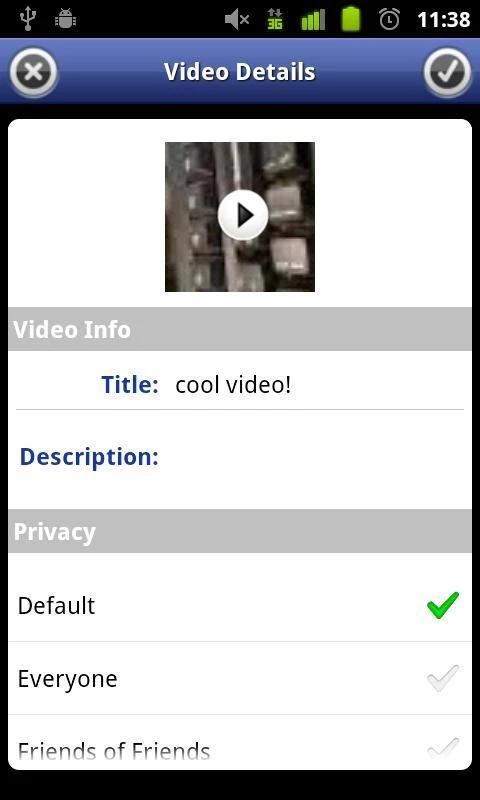Viewport: 480px width, 800px height.
Task: Tap the alarm clock status icon
Action: point(390,19)
